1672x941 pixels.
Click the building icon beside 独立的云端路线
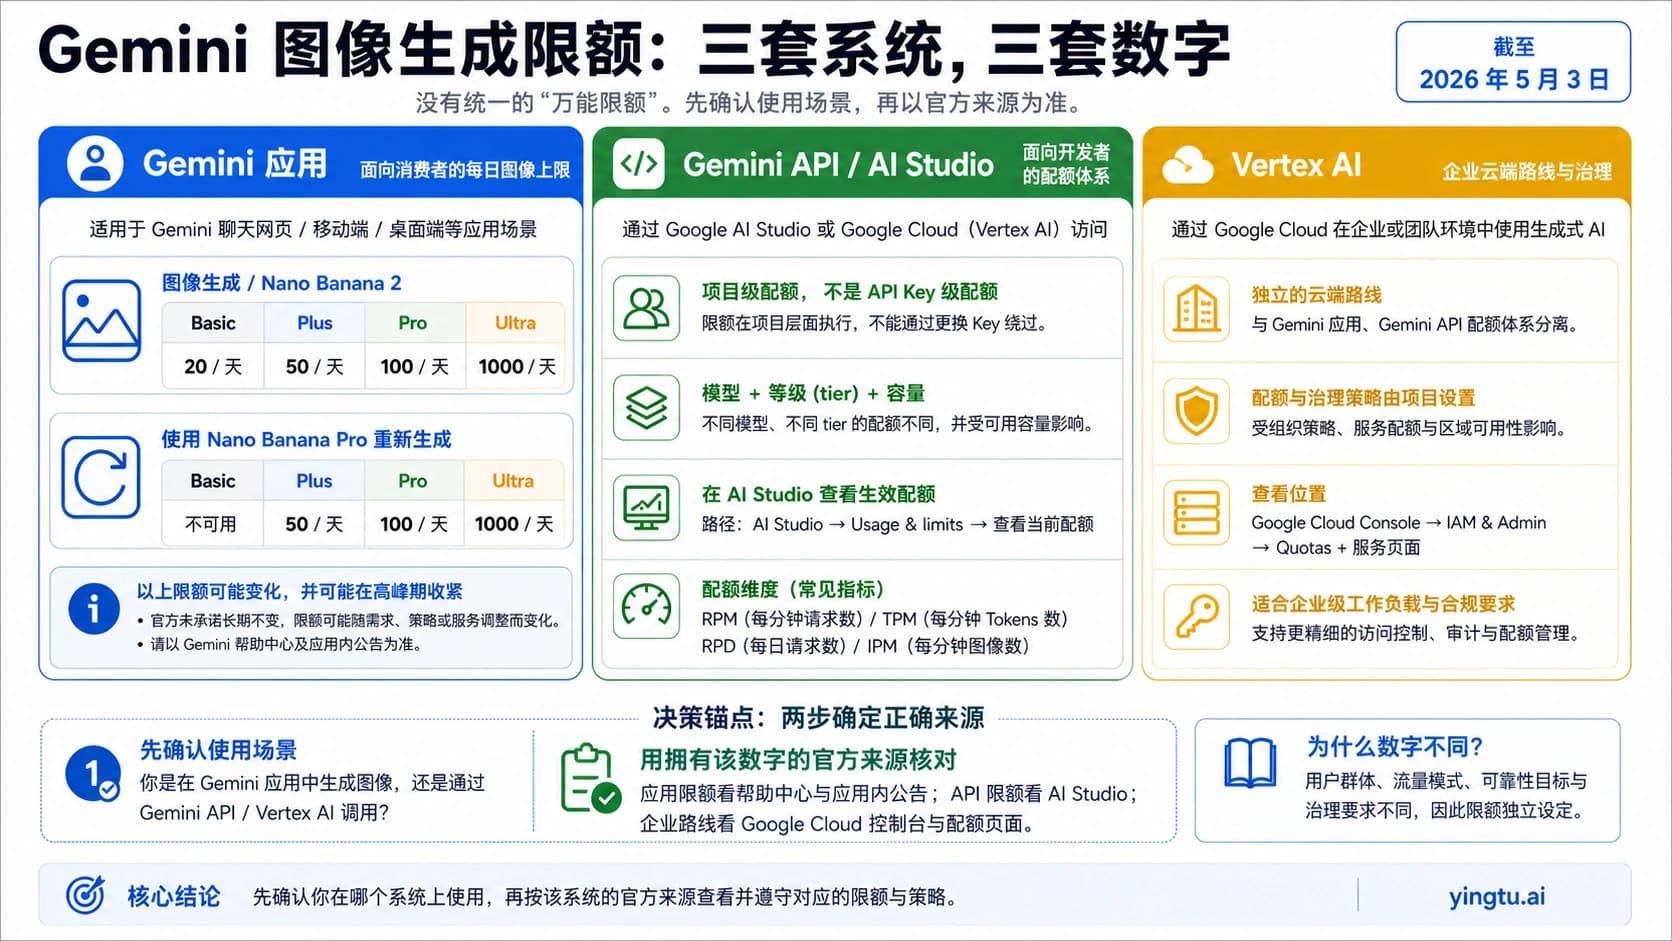(1197, 309)
